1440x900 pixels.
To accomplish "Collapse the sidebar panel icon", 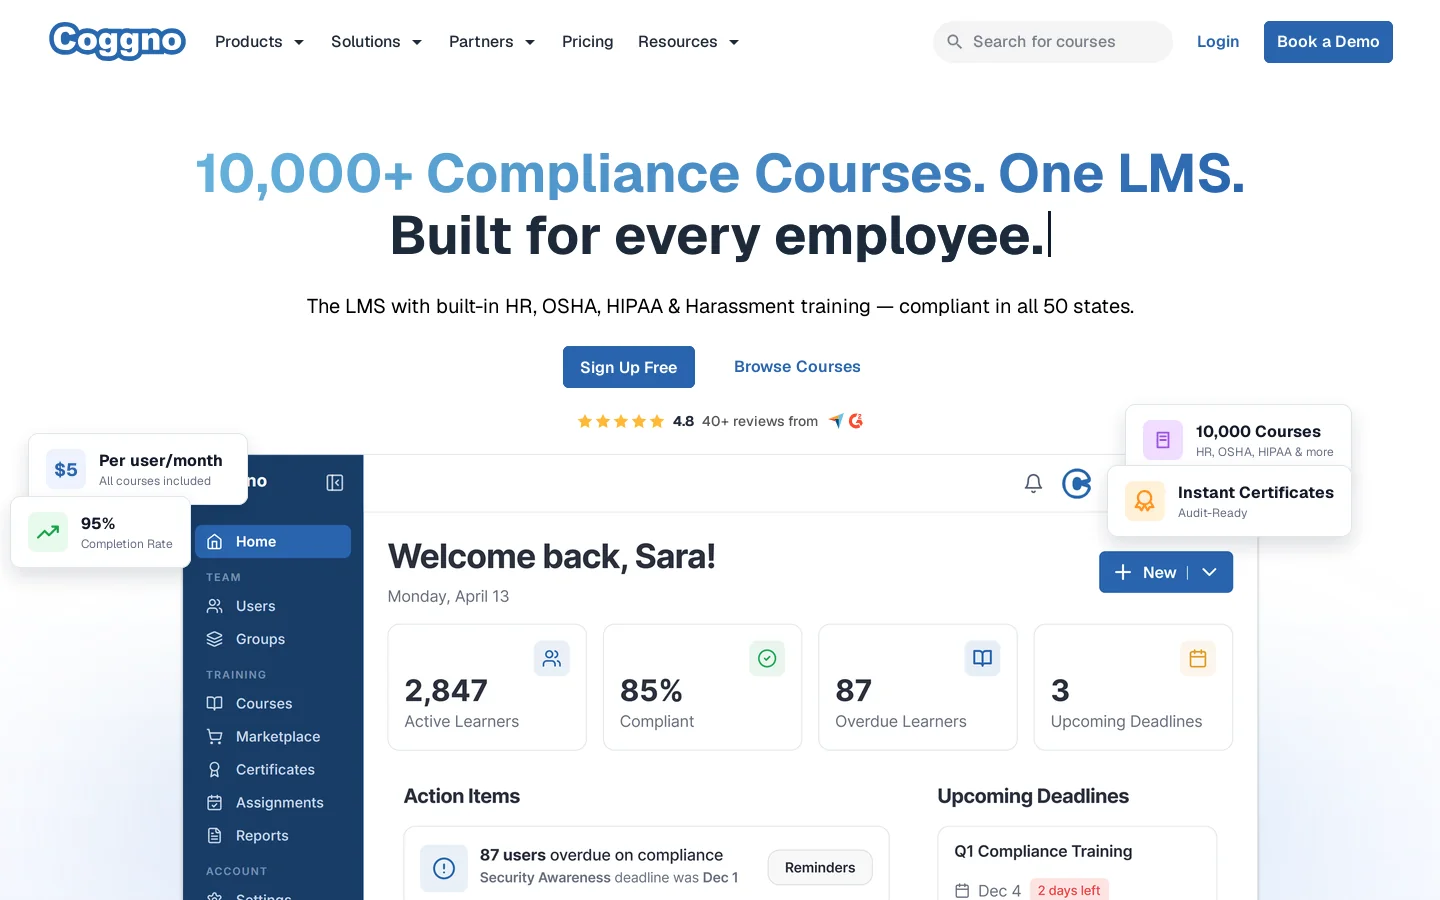I will tap(335, 483).
